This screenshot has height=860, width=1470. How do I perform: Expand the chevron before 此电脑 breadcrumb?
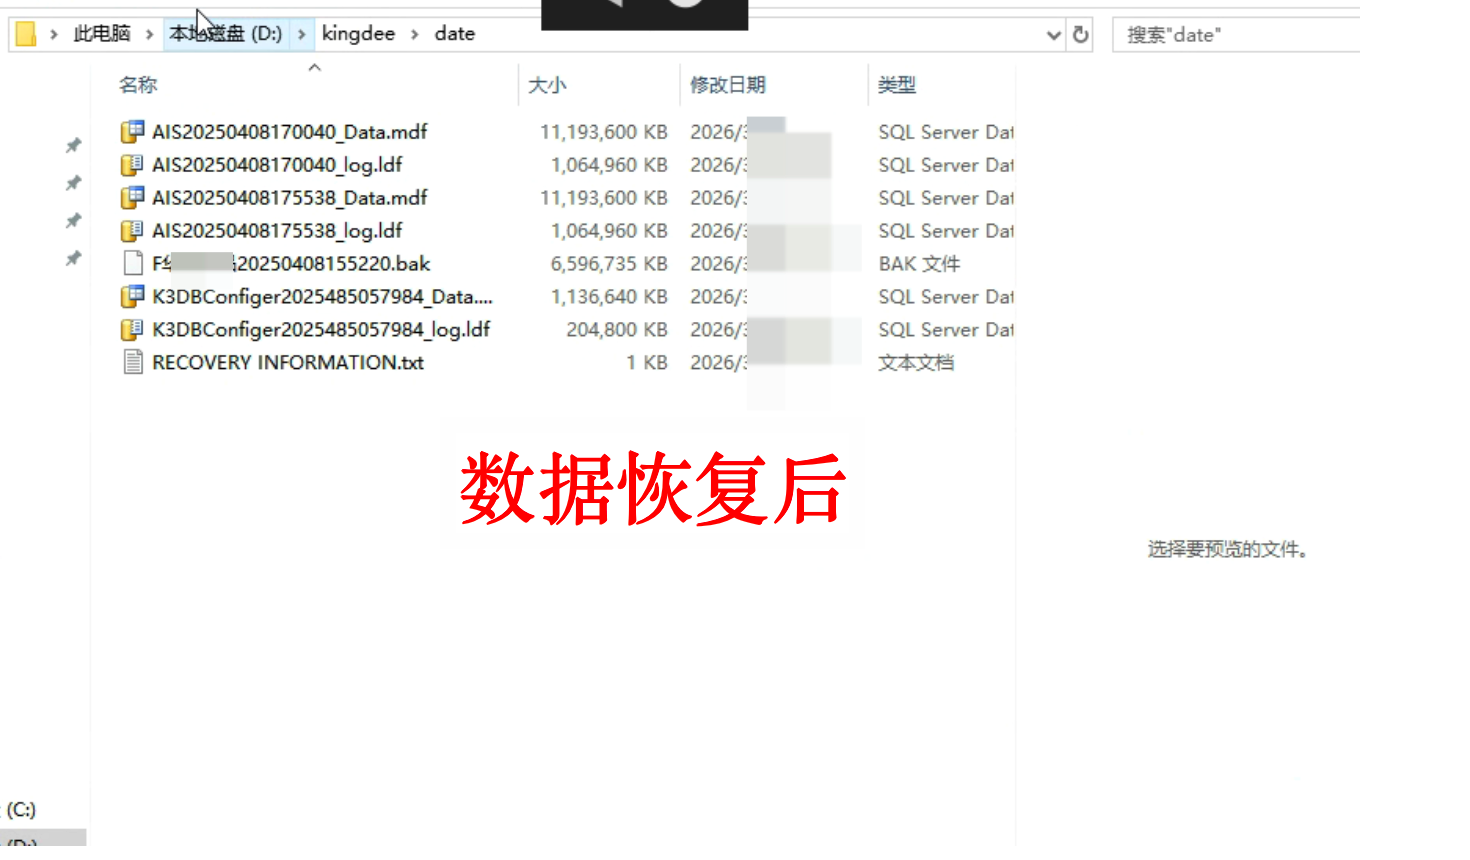tap(54, 34)
